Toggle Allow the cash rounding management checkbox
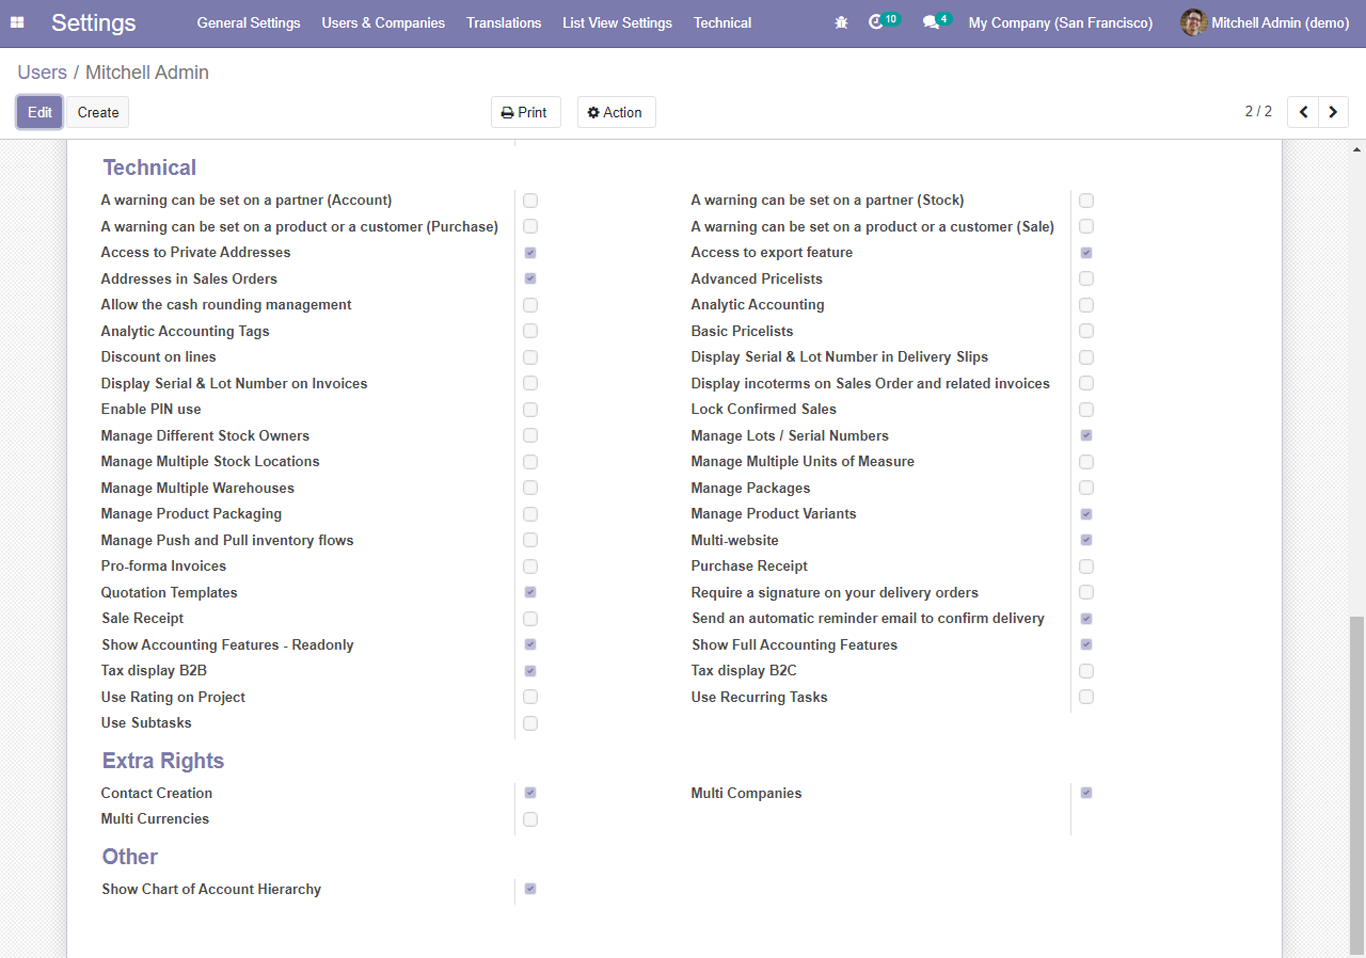The width and height of the screenshot is (1366, 958). coord(530,305)
